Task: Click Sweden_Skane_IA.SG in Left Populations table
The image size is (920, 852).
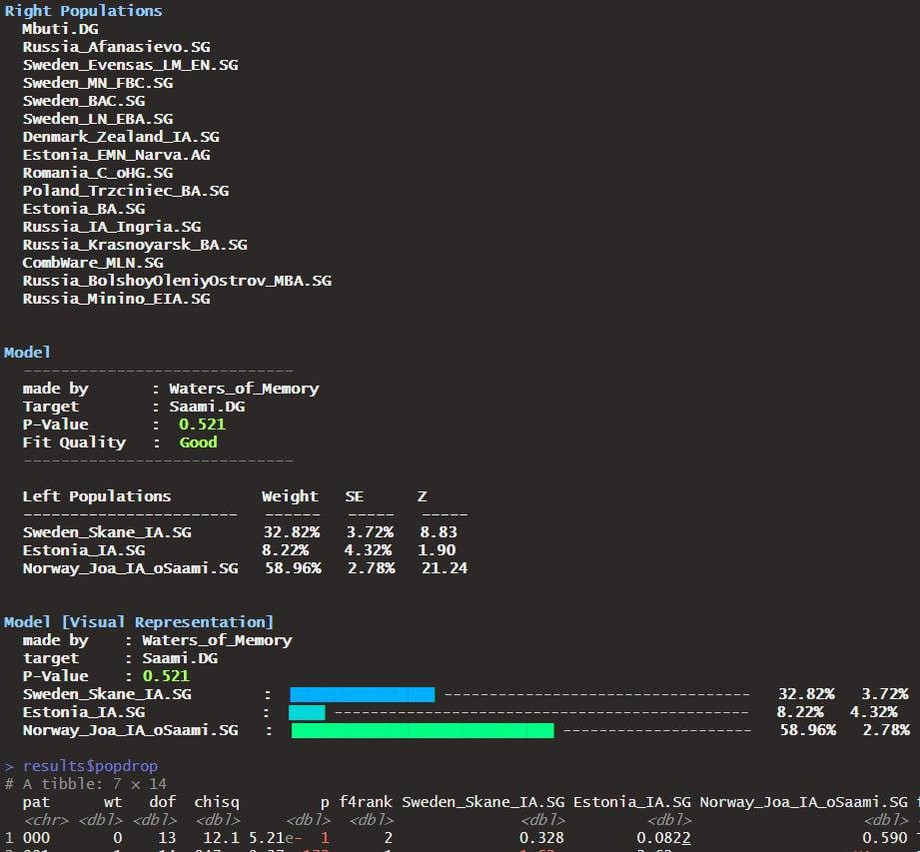Action: [x=107, y=532]
